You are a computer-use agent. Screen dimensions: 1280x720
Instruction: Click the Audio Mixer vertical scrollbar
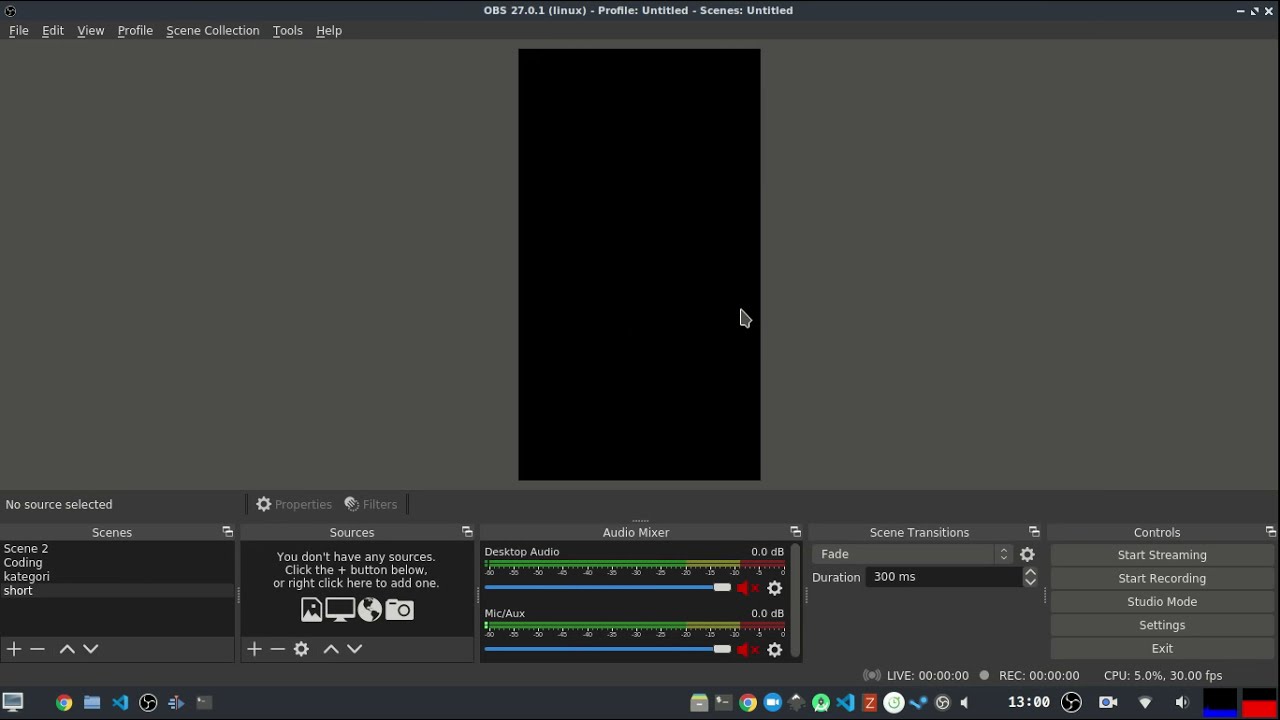796,600
